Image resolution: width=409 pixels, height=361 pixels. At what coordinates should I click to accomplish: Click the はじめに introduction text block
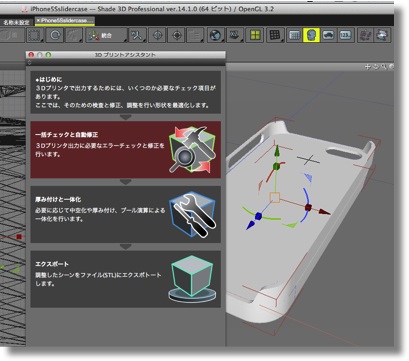tap(126, 92)
